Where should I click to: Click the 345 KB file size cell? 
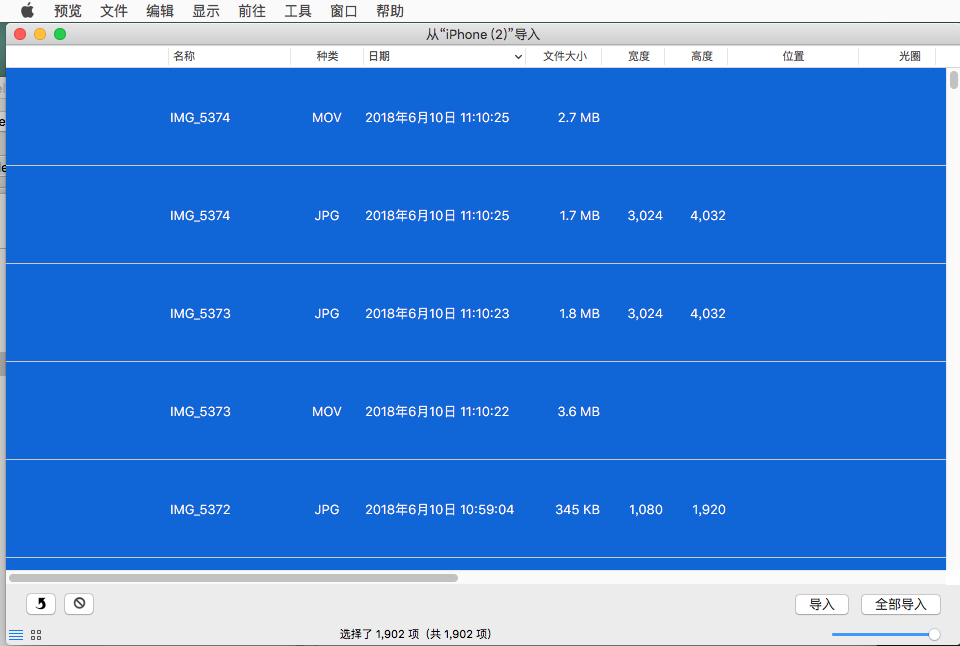577,509
